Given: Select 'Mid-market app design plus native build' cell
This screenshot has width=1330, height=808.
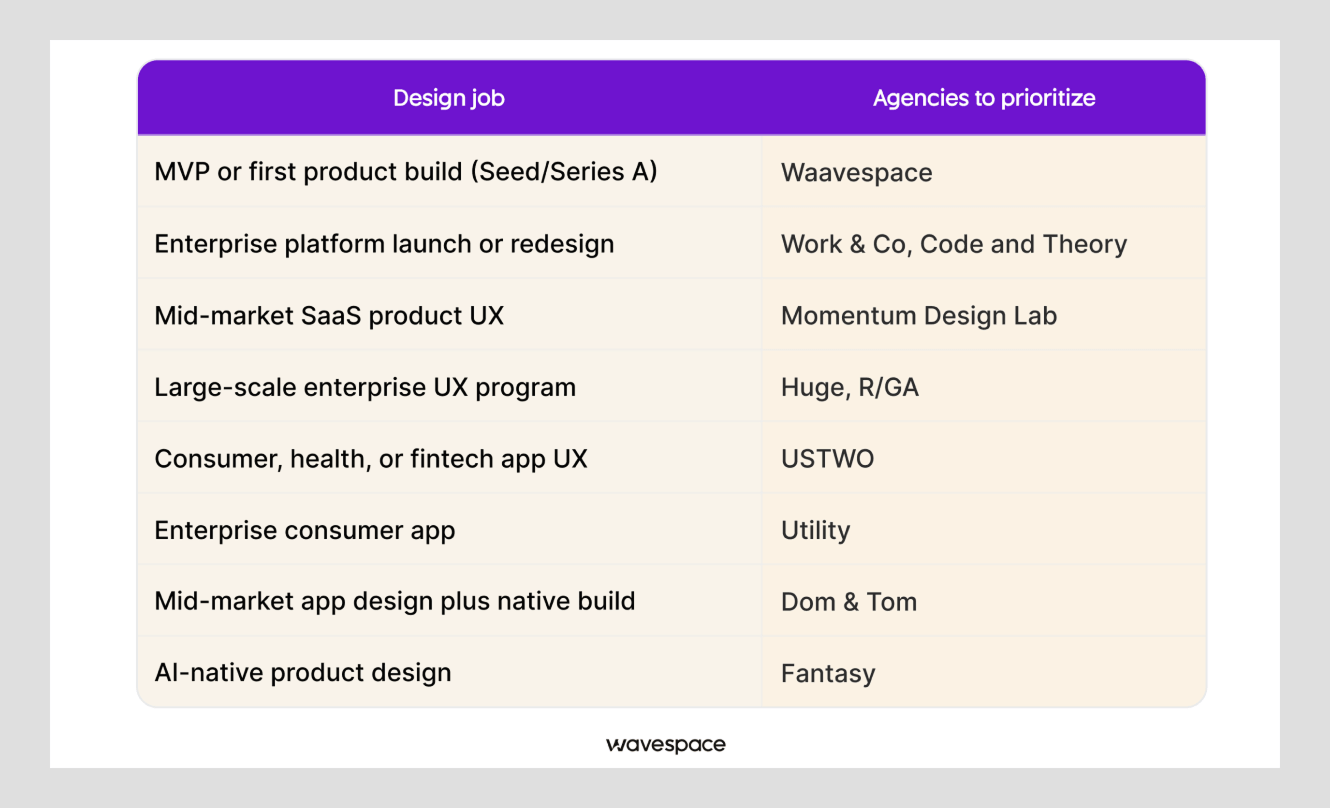Looking at the screenshot, I should click(x=450, y=601).
